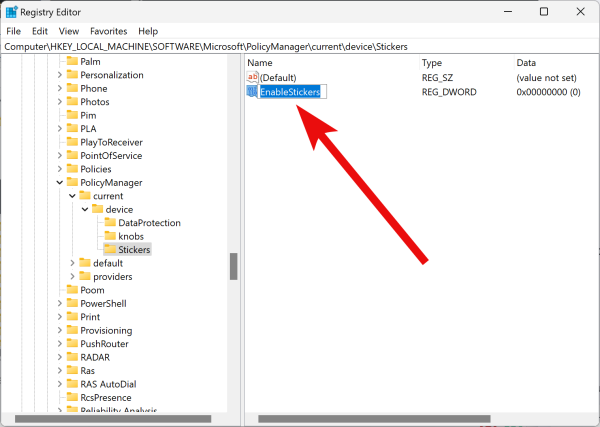The height and width of the screenshot is (427, 600).
Task: Collapse the current key node
Action: (x=72, y=196)
